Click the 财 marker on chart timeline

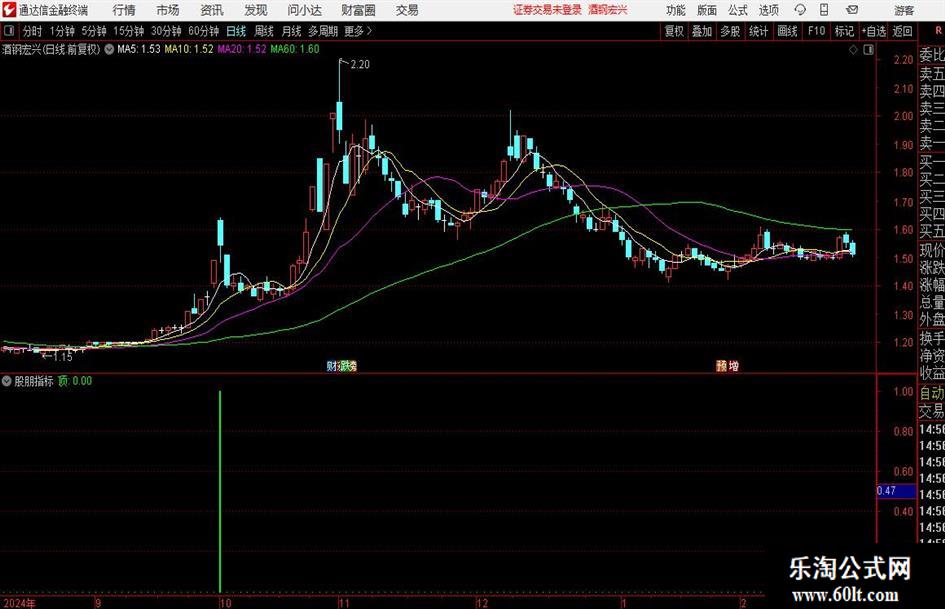point(331,365)
